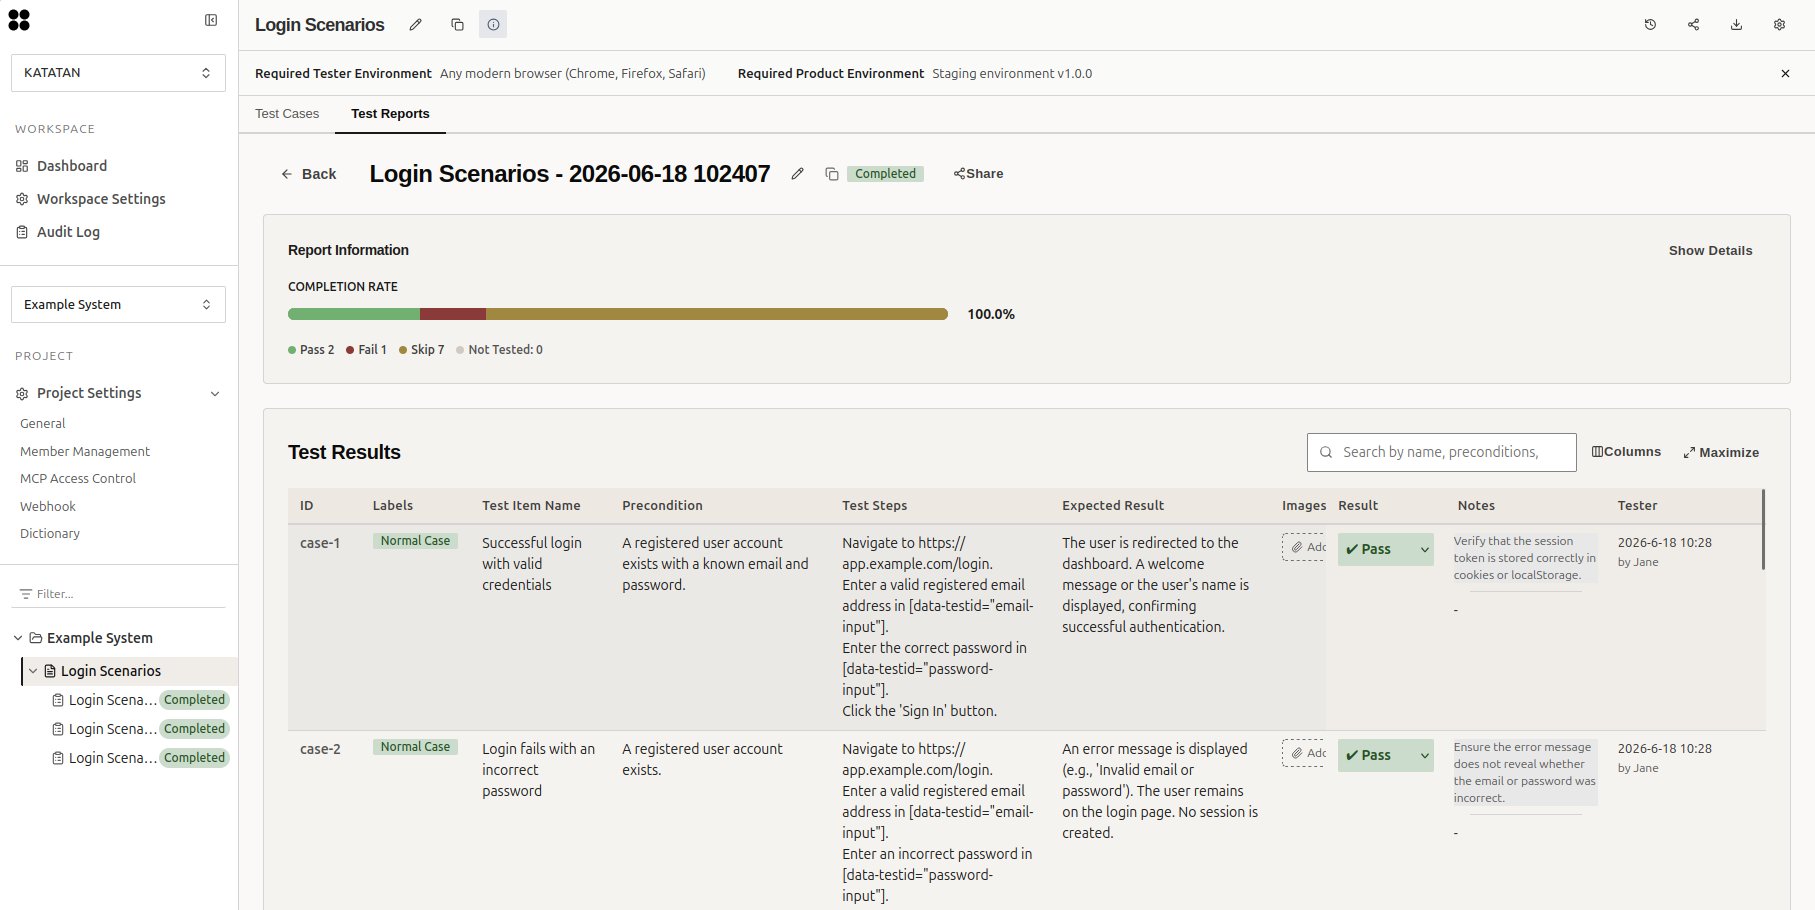Open General project settings

(x=43, y=424)
